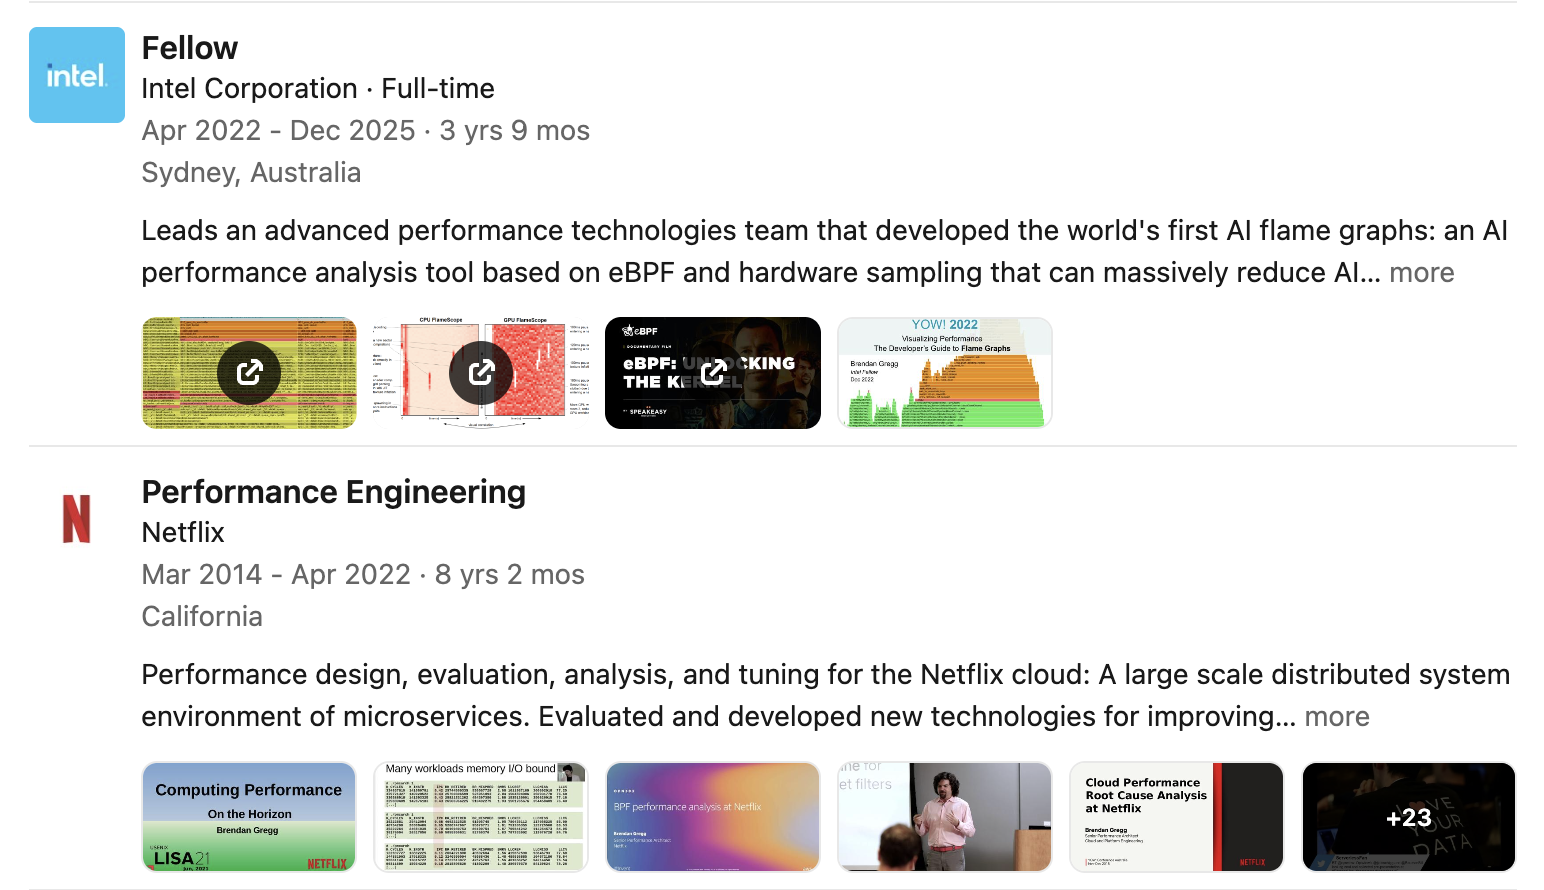1544x890 pixels.
Task: Show the +23 additional media items
Action: pyautogui.click(x=1408, y=817)
